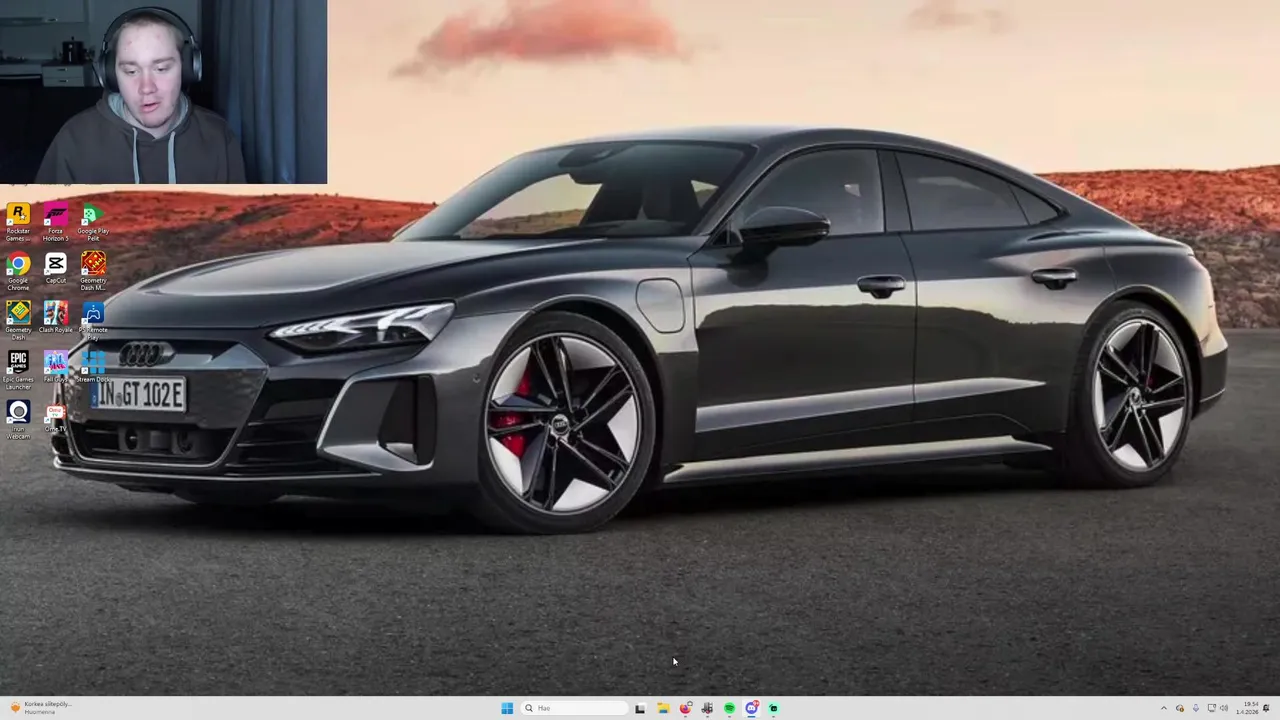Open Spotify from the taskbar
Screen dimensions: 1280x720
pyautogui.click(x=729, y=708)
